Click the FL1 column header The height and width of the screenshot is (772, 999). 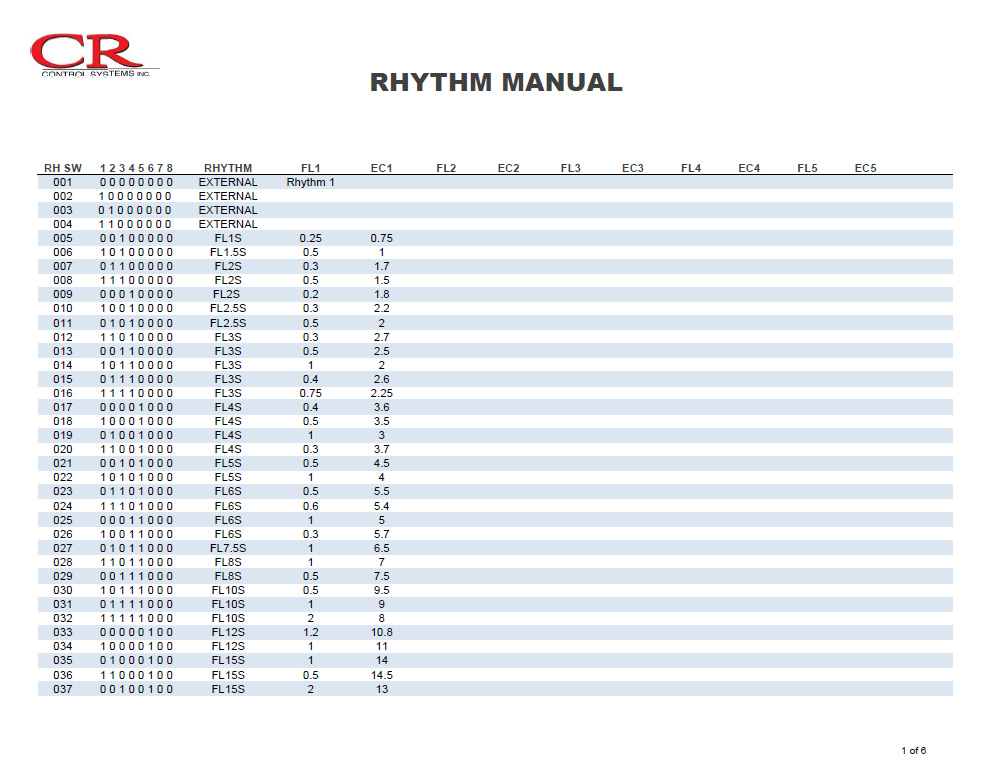click(x=310, y=167)
